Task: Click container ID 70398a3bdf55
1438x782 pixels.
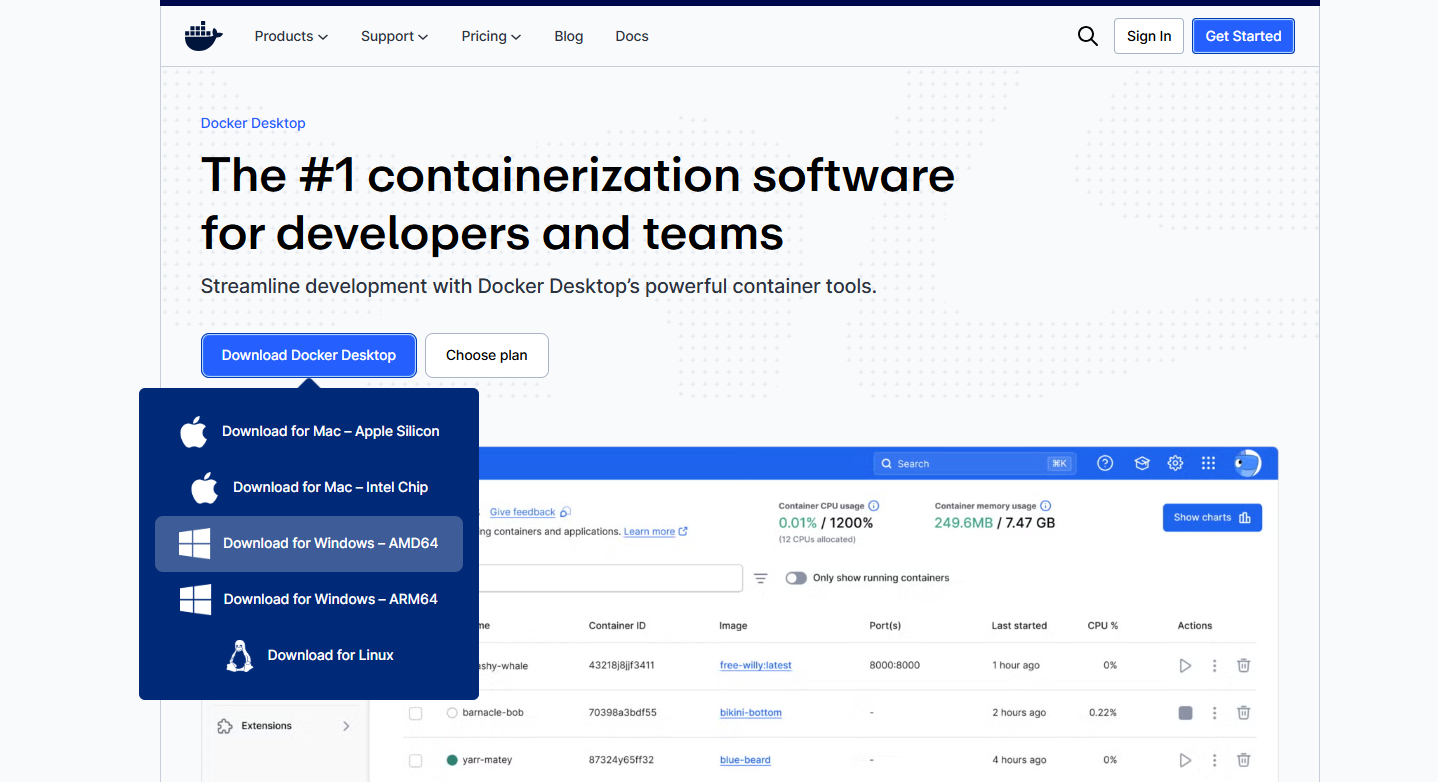Action: tap(622, 713)
